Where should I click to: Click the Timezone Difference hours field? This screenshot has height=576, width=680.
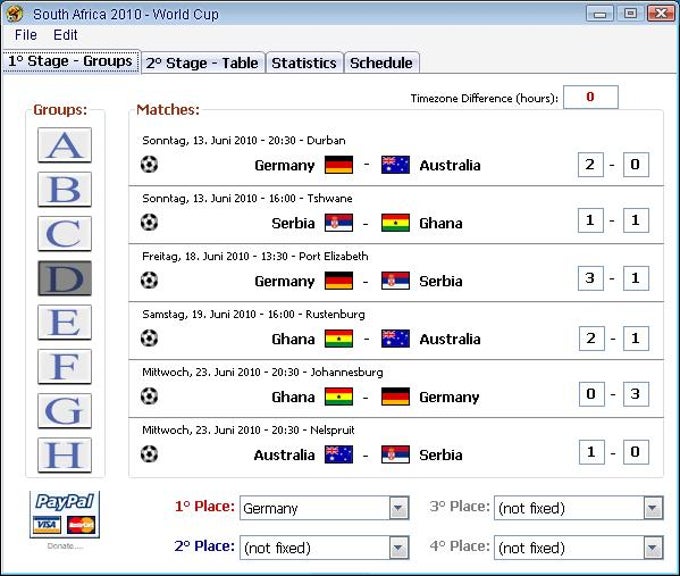tap(591, 97)
